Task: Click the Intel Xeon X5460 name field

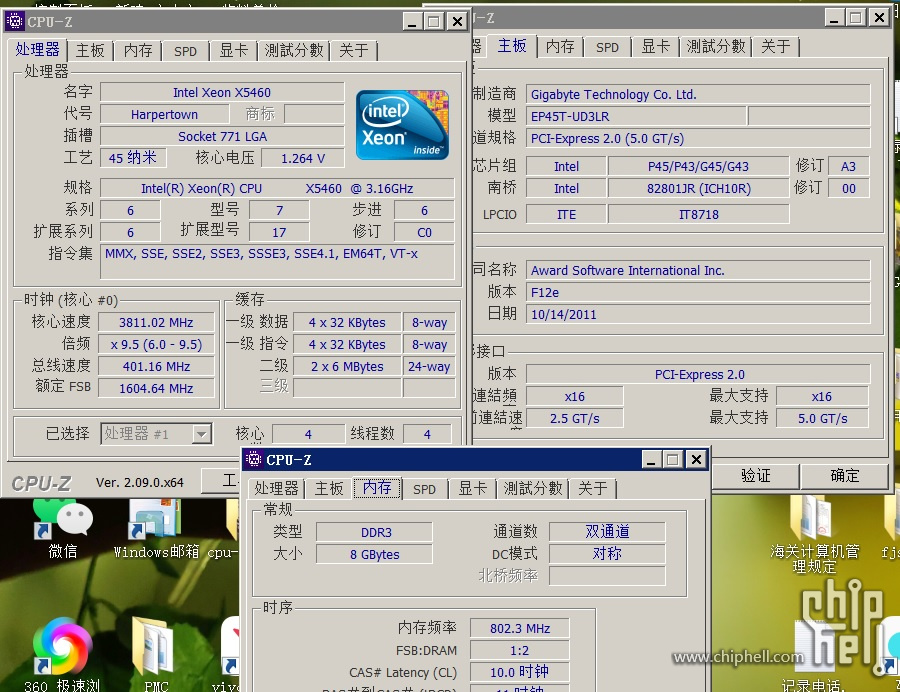Action: point(222,92)
